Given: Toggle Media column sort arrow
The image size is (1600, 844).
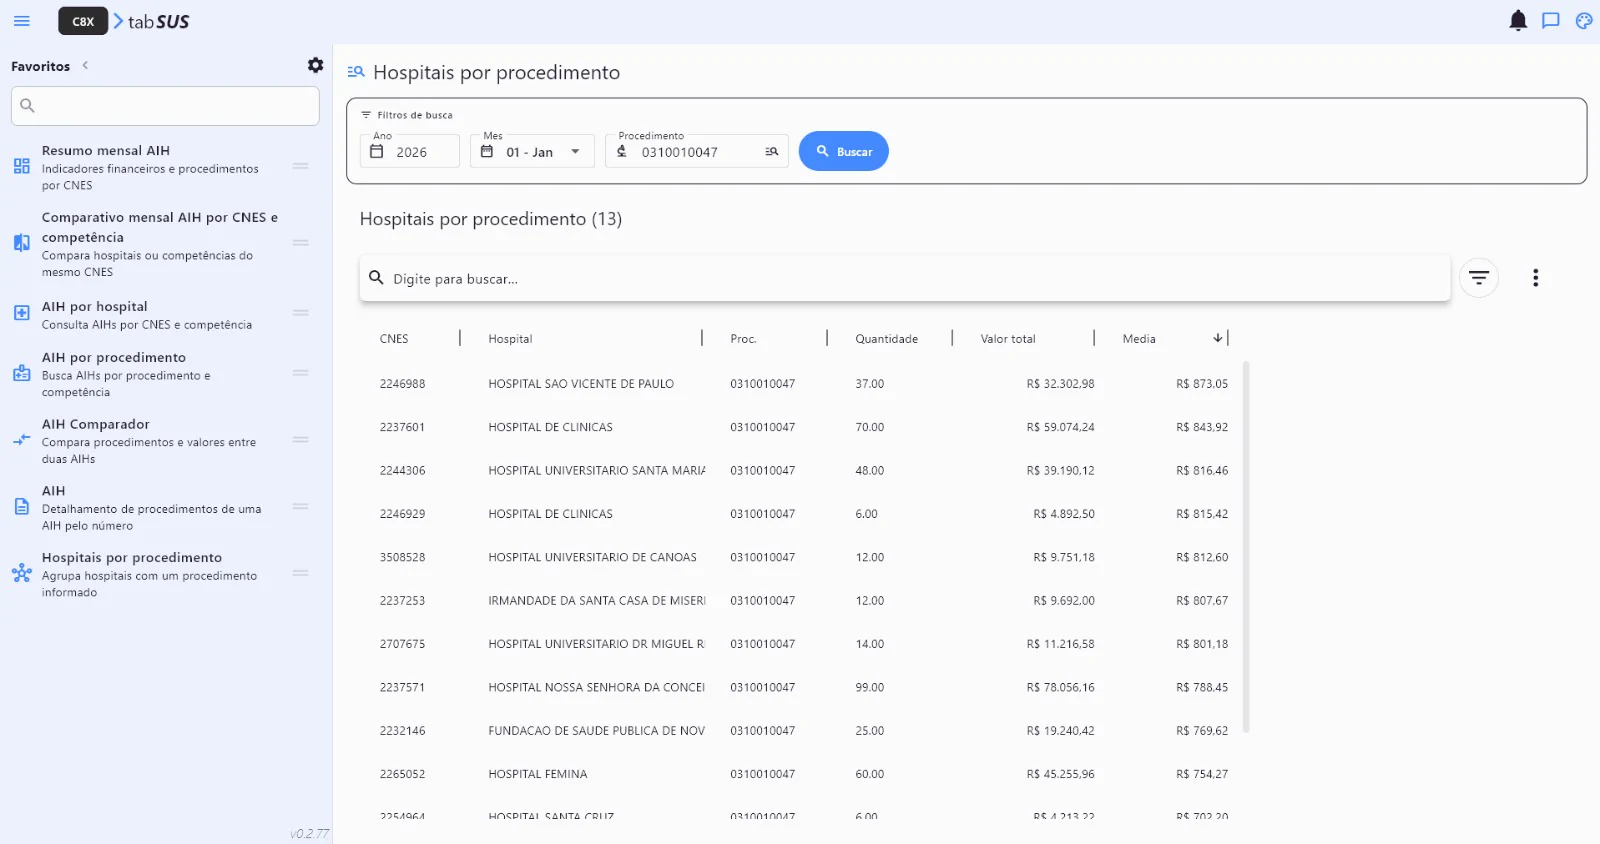Looking at the screenshot, I should (x=1218, y=338).
